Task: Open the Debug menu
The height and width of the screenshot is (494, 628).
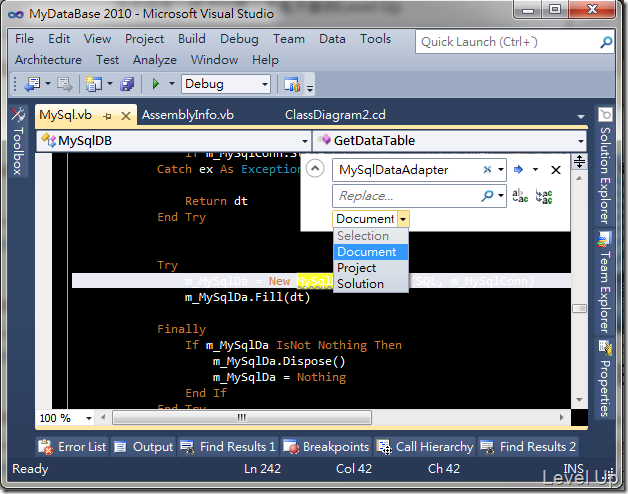Action: pyautogui.click(x=239, y=39)
